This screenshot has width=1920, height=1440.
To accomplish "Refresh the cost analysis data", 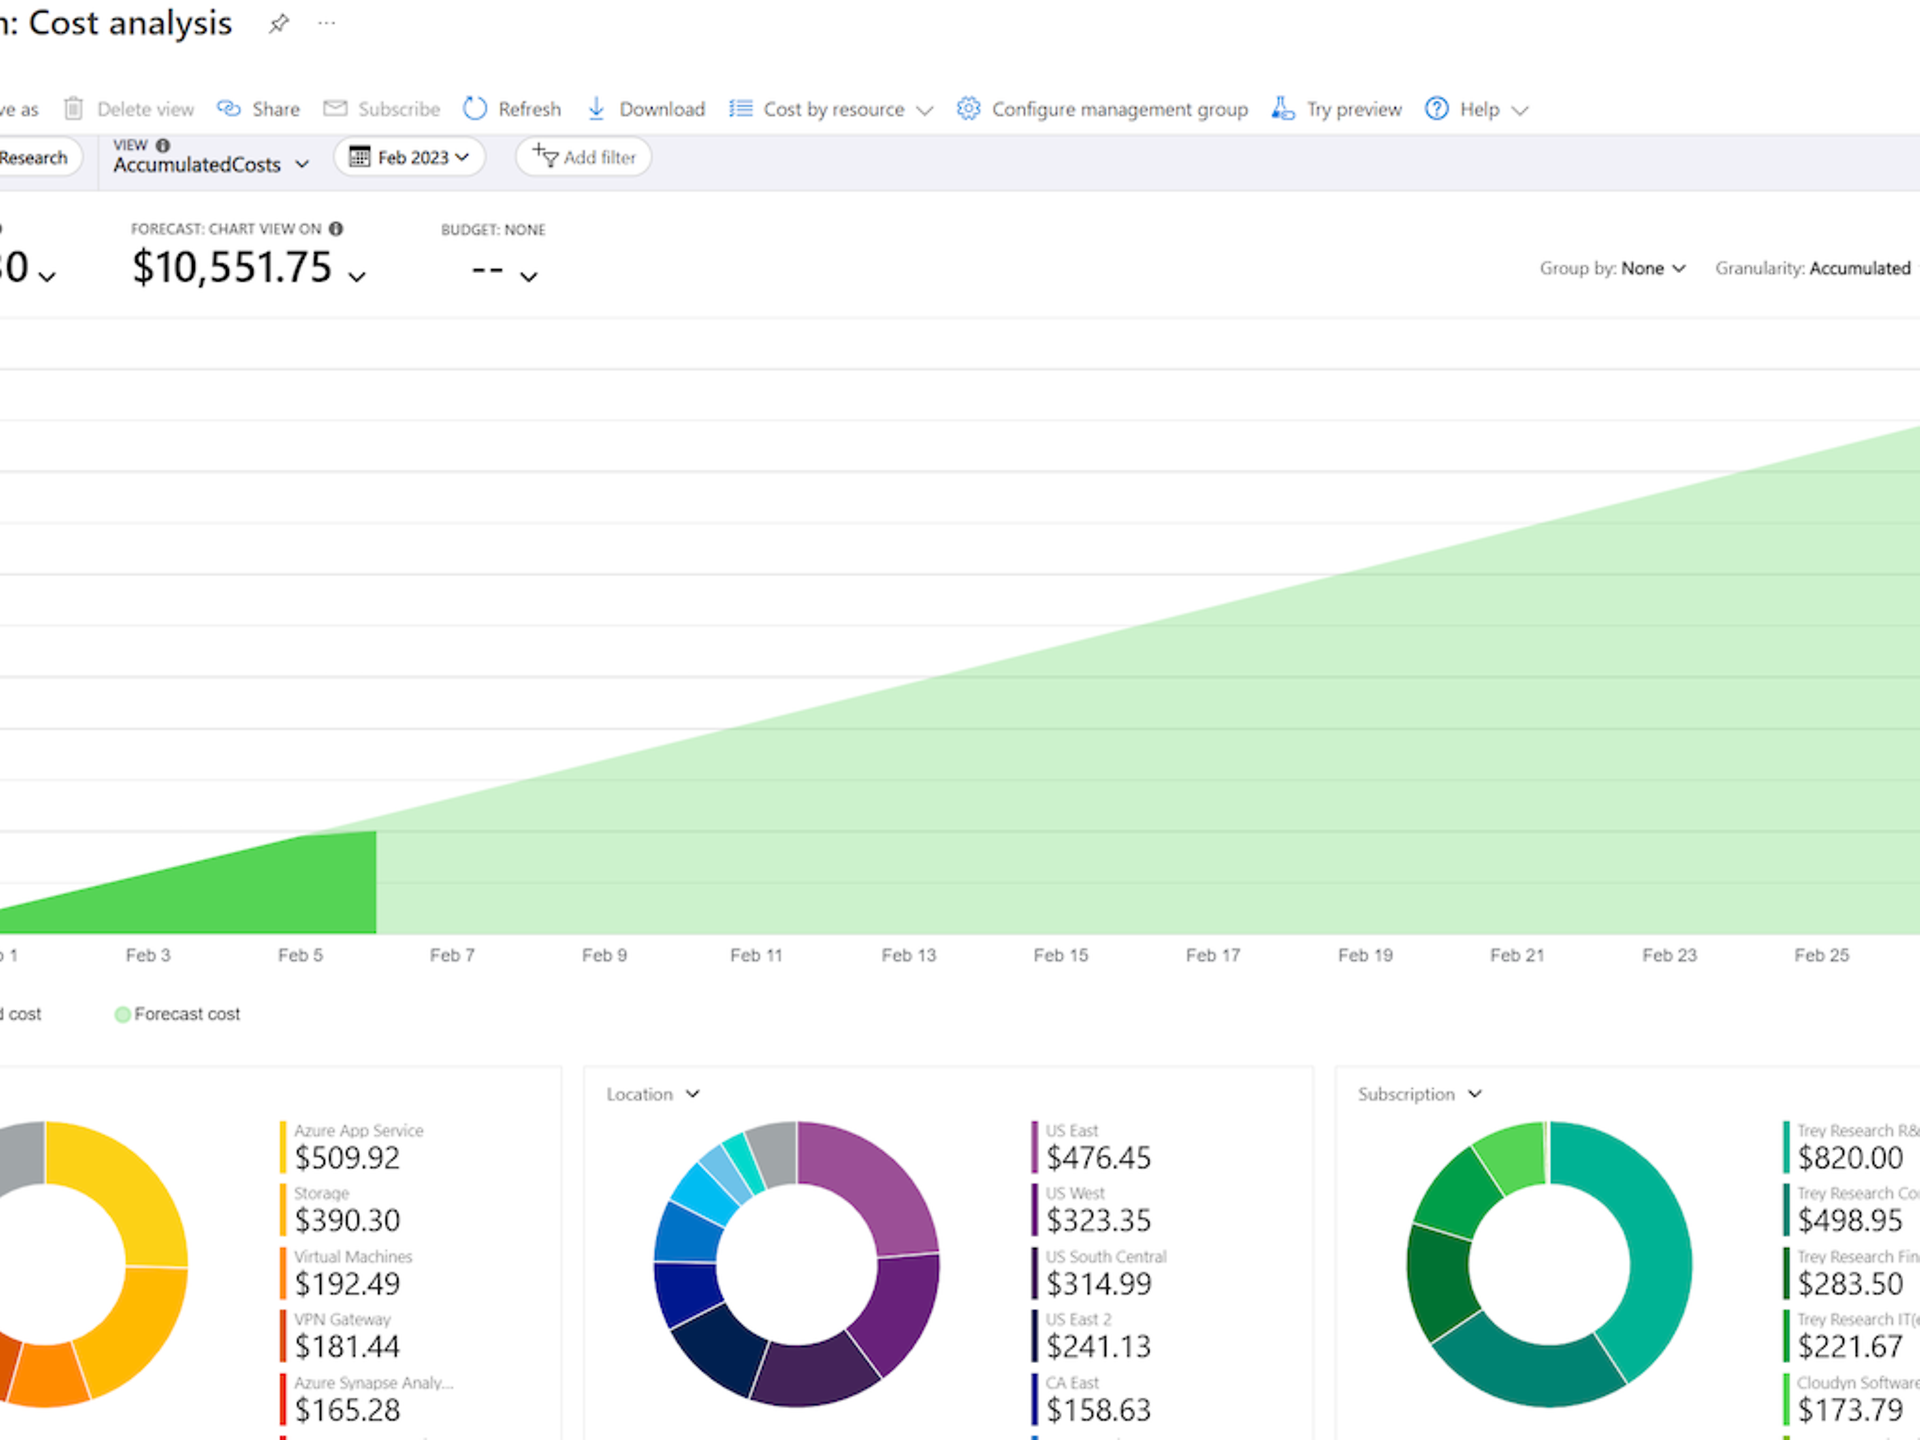I will pyautogui.click(x=512, y=108).
